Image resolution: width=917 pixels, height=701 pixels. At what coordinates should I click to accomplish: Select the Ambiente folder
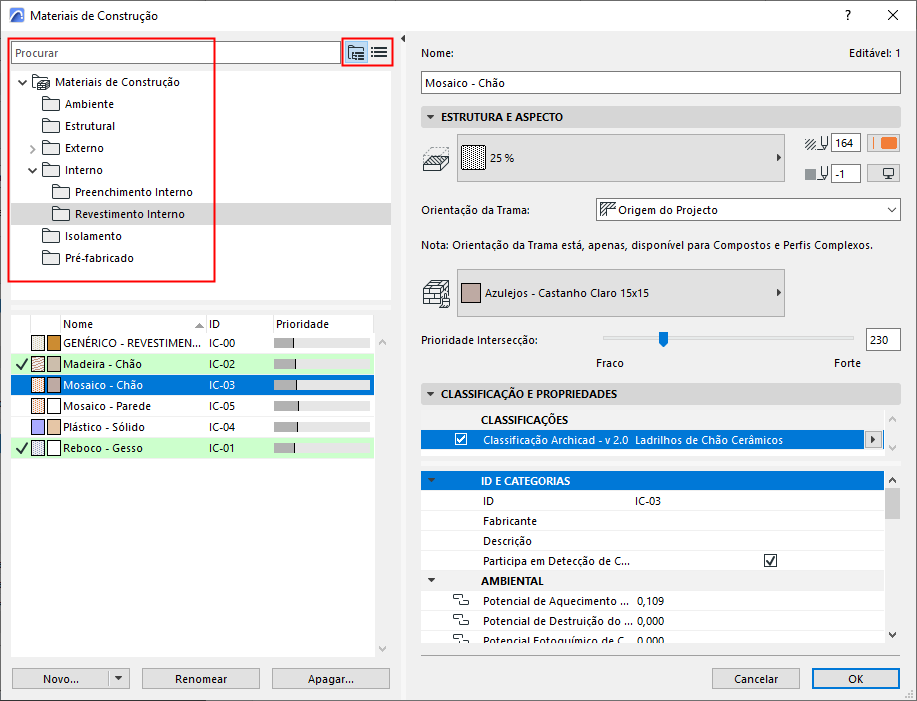[89, 104]
